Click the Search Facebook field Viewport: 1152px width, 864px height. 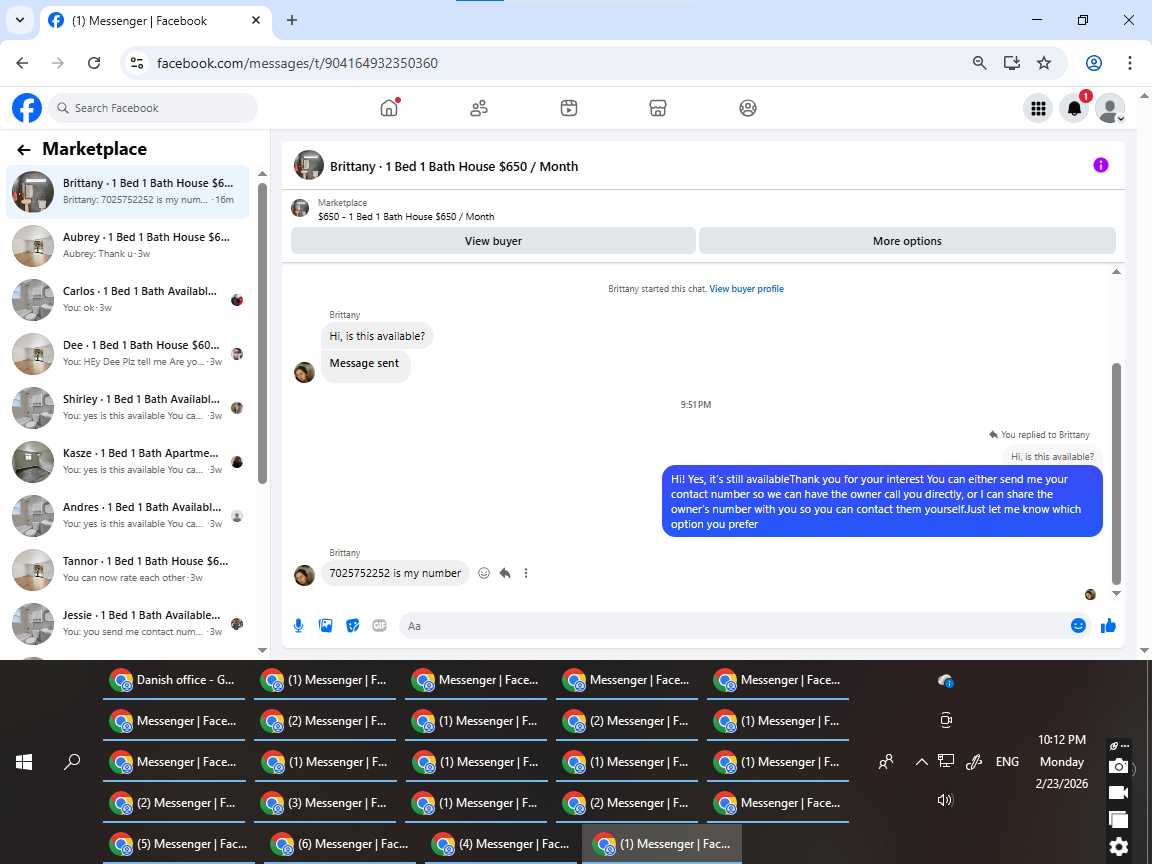point(154,108)
